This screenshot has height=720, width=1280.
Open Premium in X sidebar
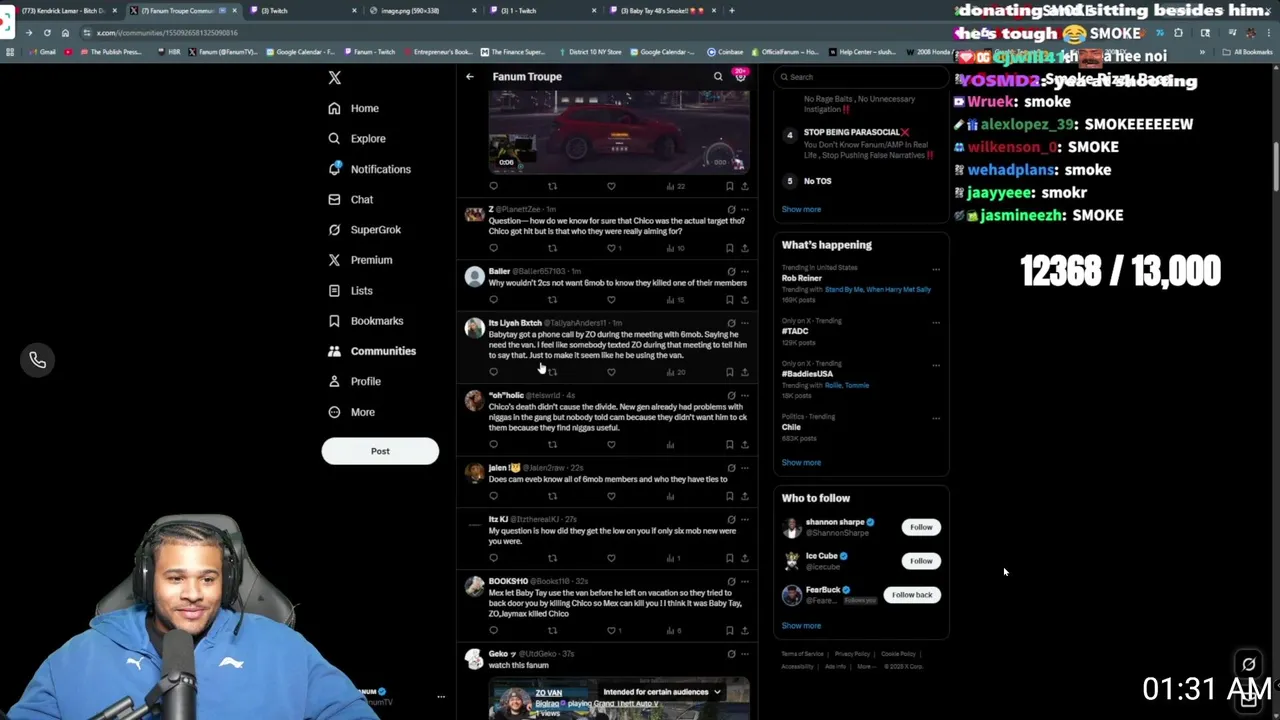[x=360, y=260]
